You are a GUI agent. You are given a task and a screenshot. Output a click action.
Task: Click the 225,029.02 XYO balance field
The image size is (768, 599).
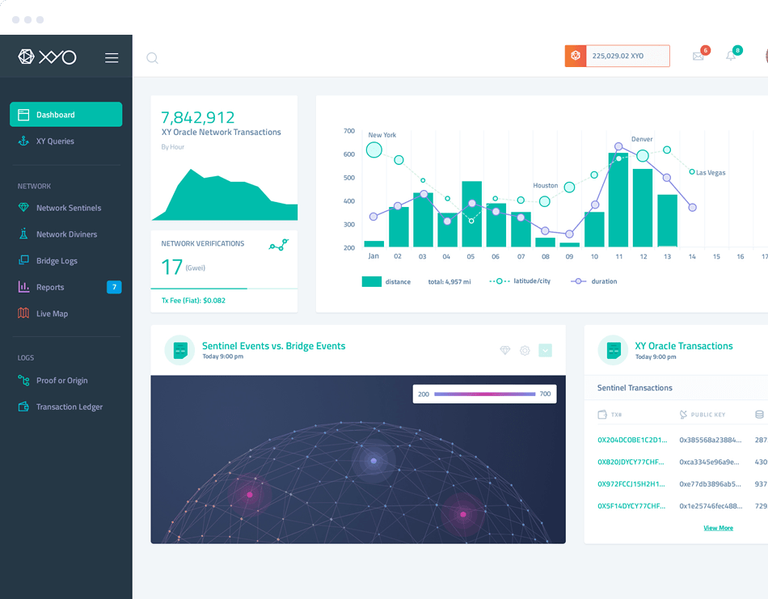click(x=627, y=56)
